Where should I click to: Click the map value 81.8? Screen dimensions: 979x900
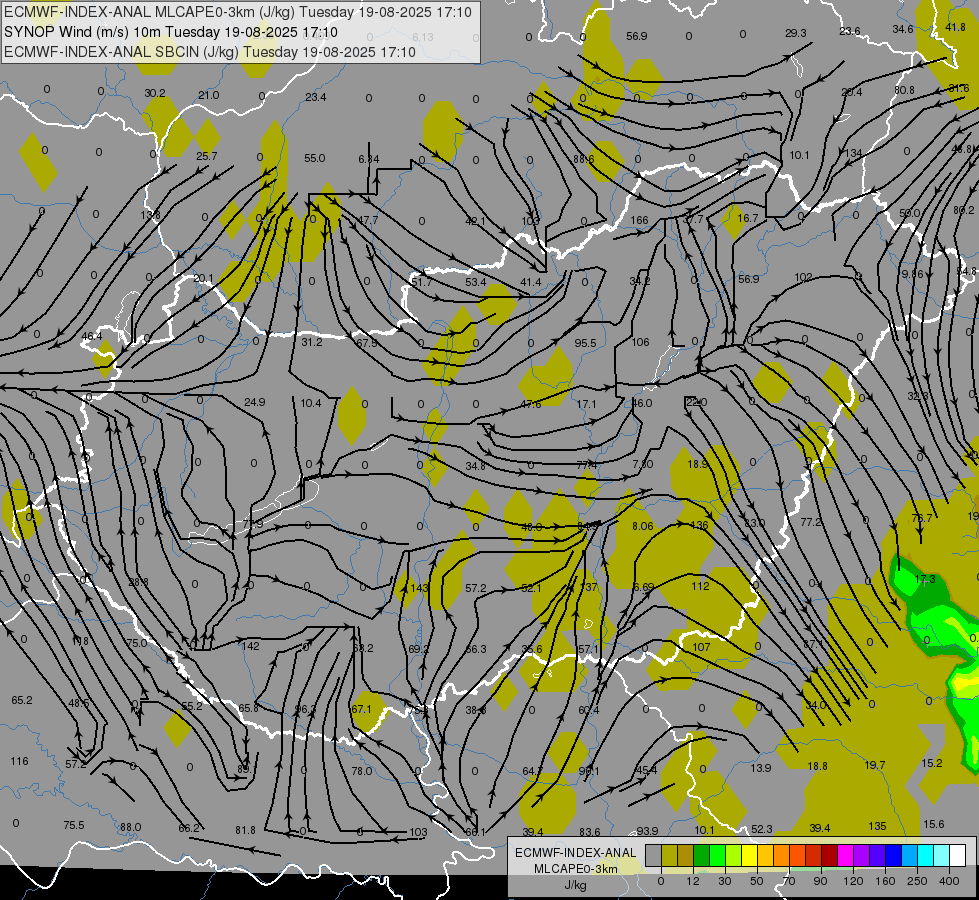[245, 830]
